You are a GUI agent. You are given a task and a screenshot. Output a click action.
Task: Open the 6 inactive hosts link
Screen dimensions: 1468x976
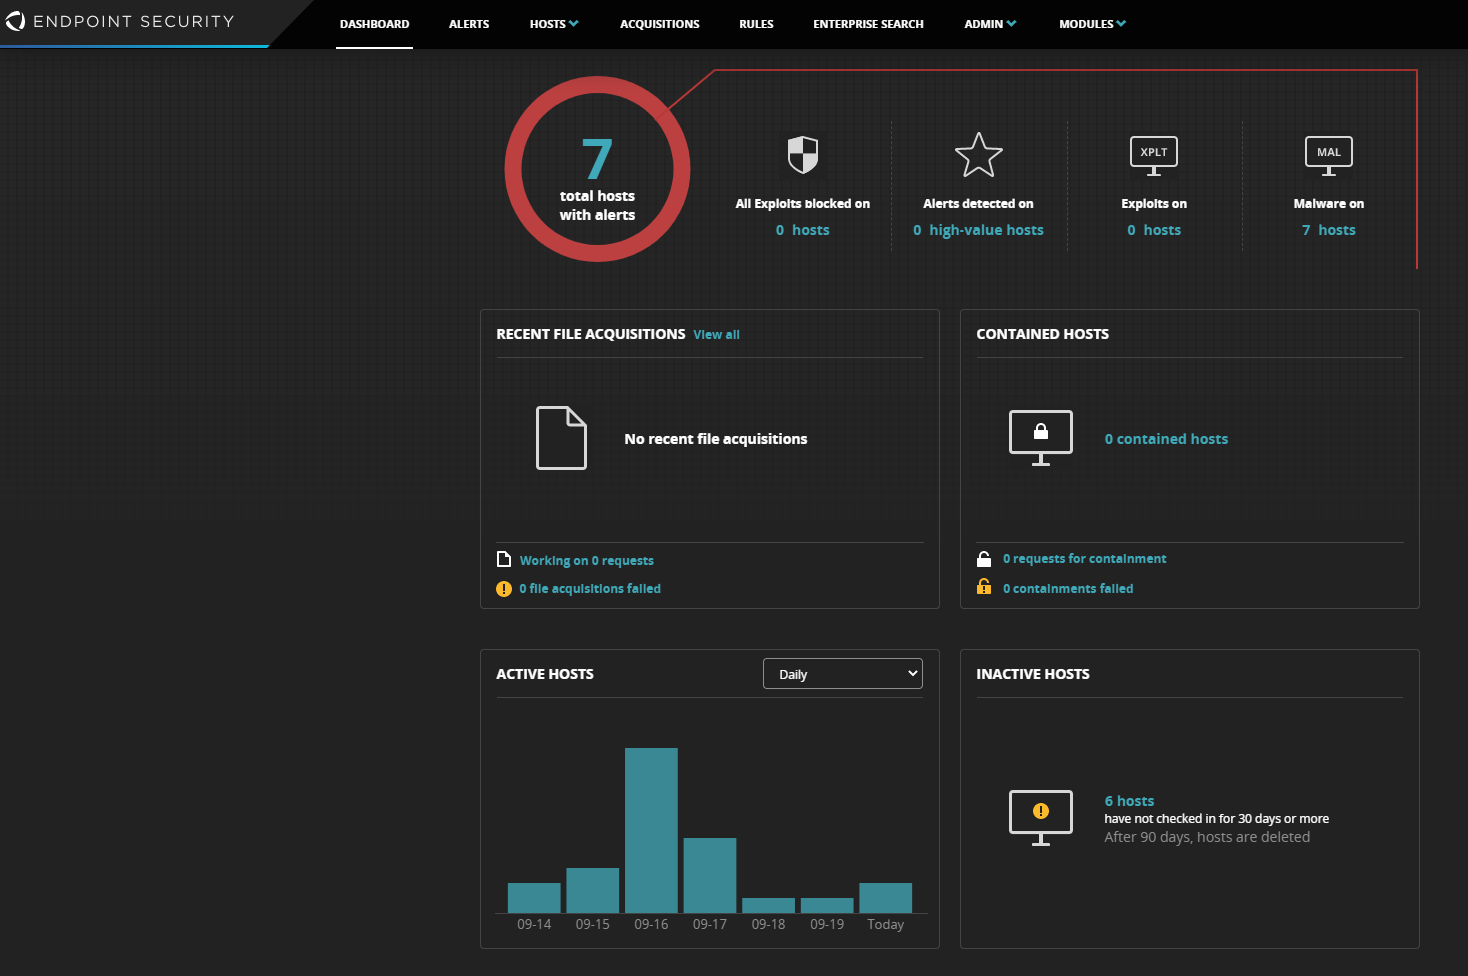tap(1129, 801)
